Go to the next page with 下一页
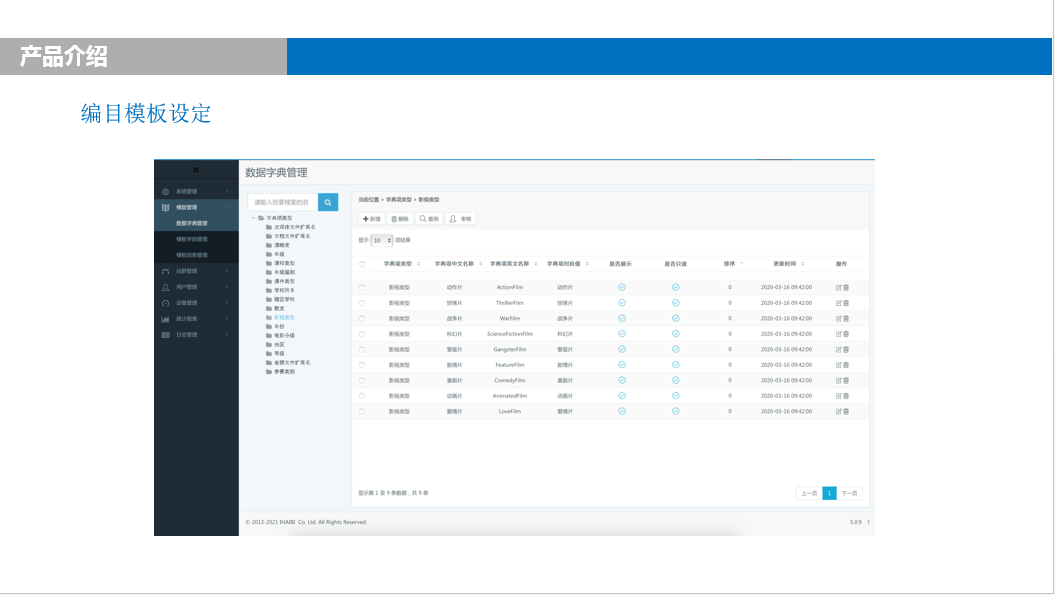1055x595 pixels. (850, 493)
